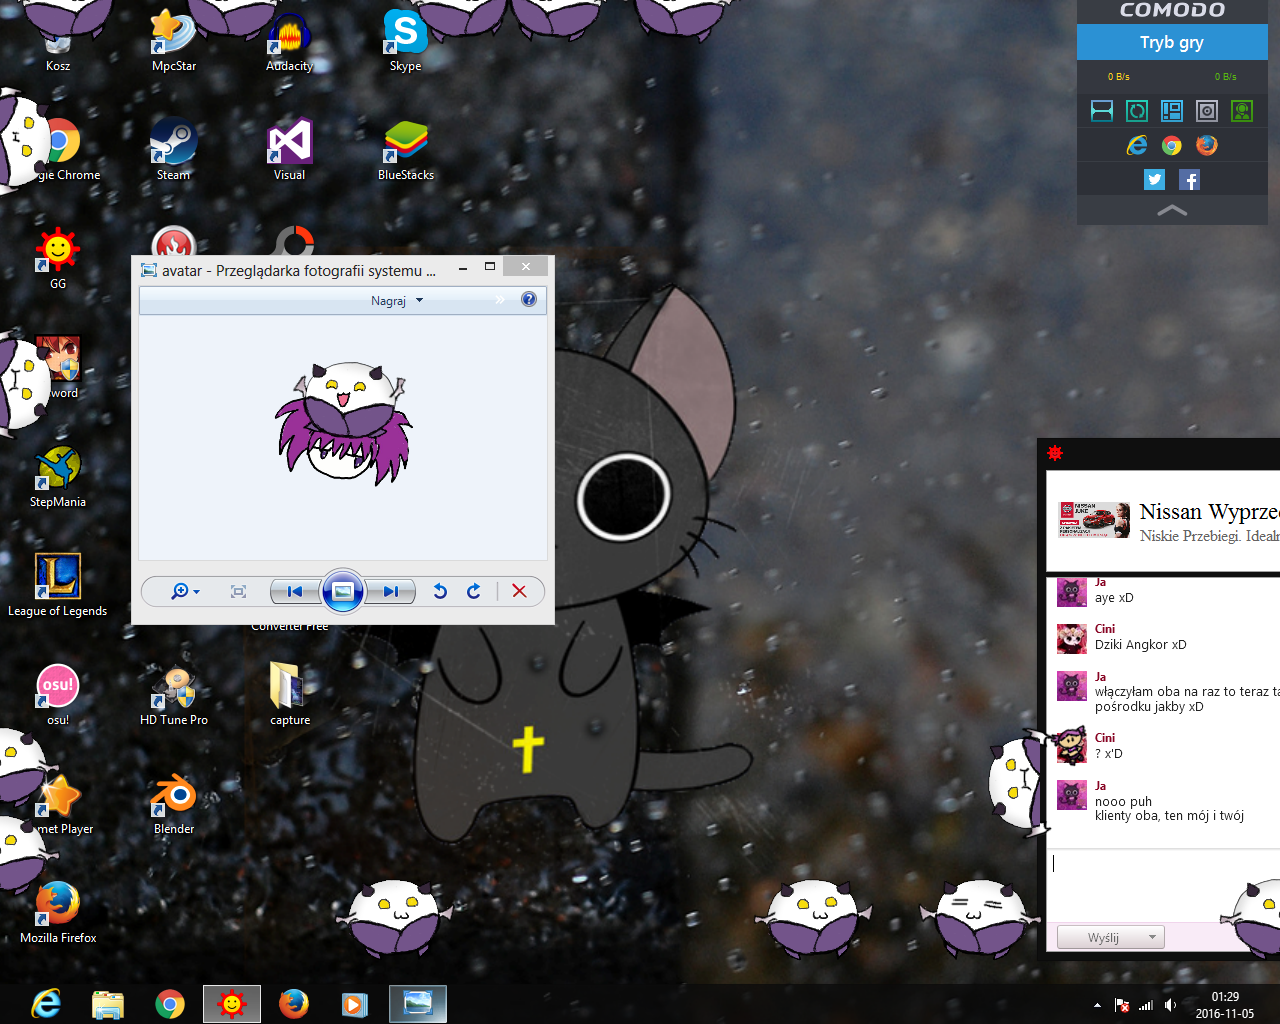Open File Explorer from the taskbar
The width and height of the screenshot is (1280, 1024).
coord(108,1003)
